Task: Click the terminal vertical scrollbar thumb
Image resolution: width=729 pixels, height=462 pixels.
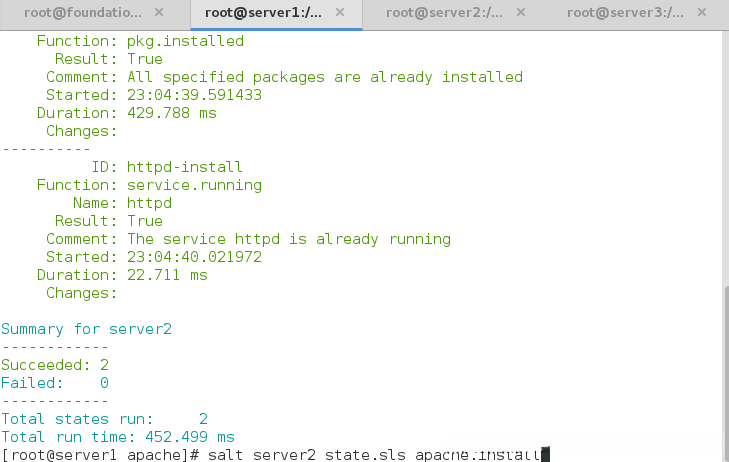Action: [726, 374]
